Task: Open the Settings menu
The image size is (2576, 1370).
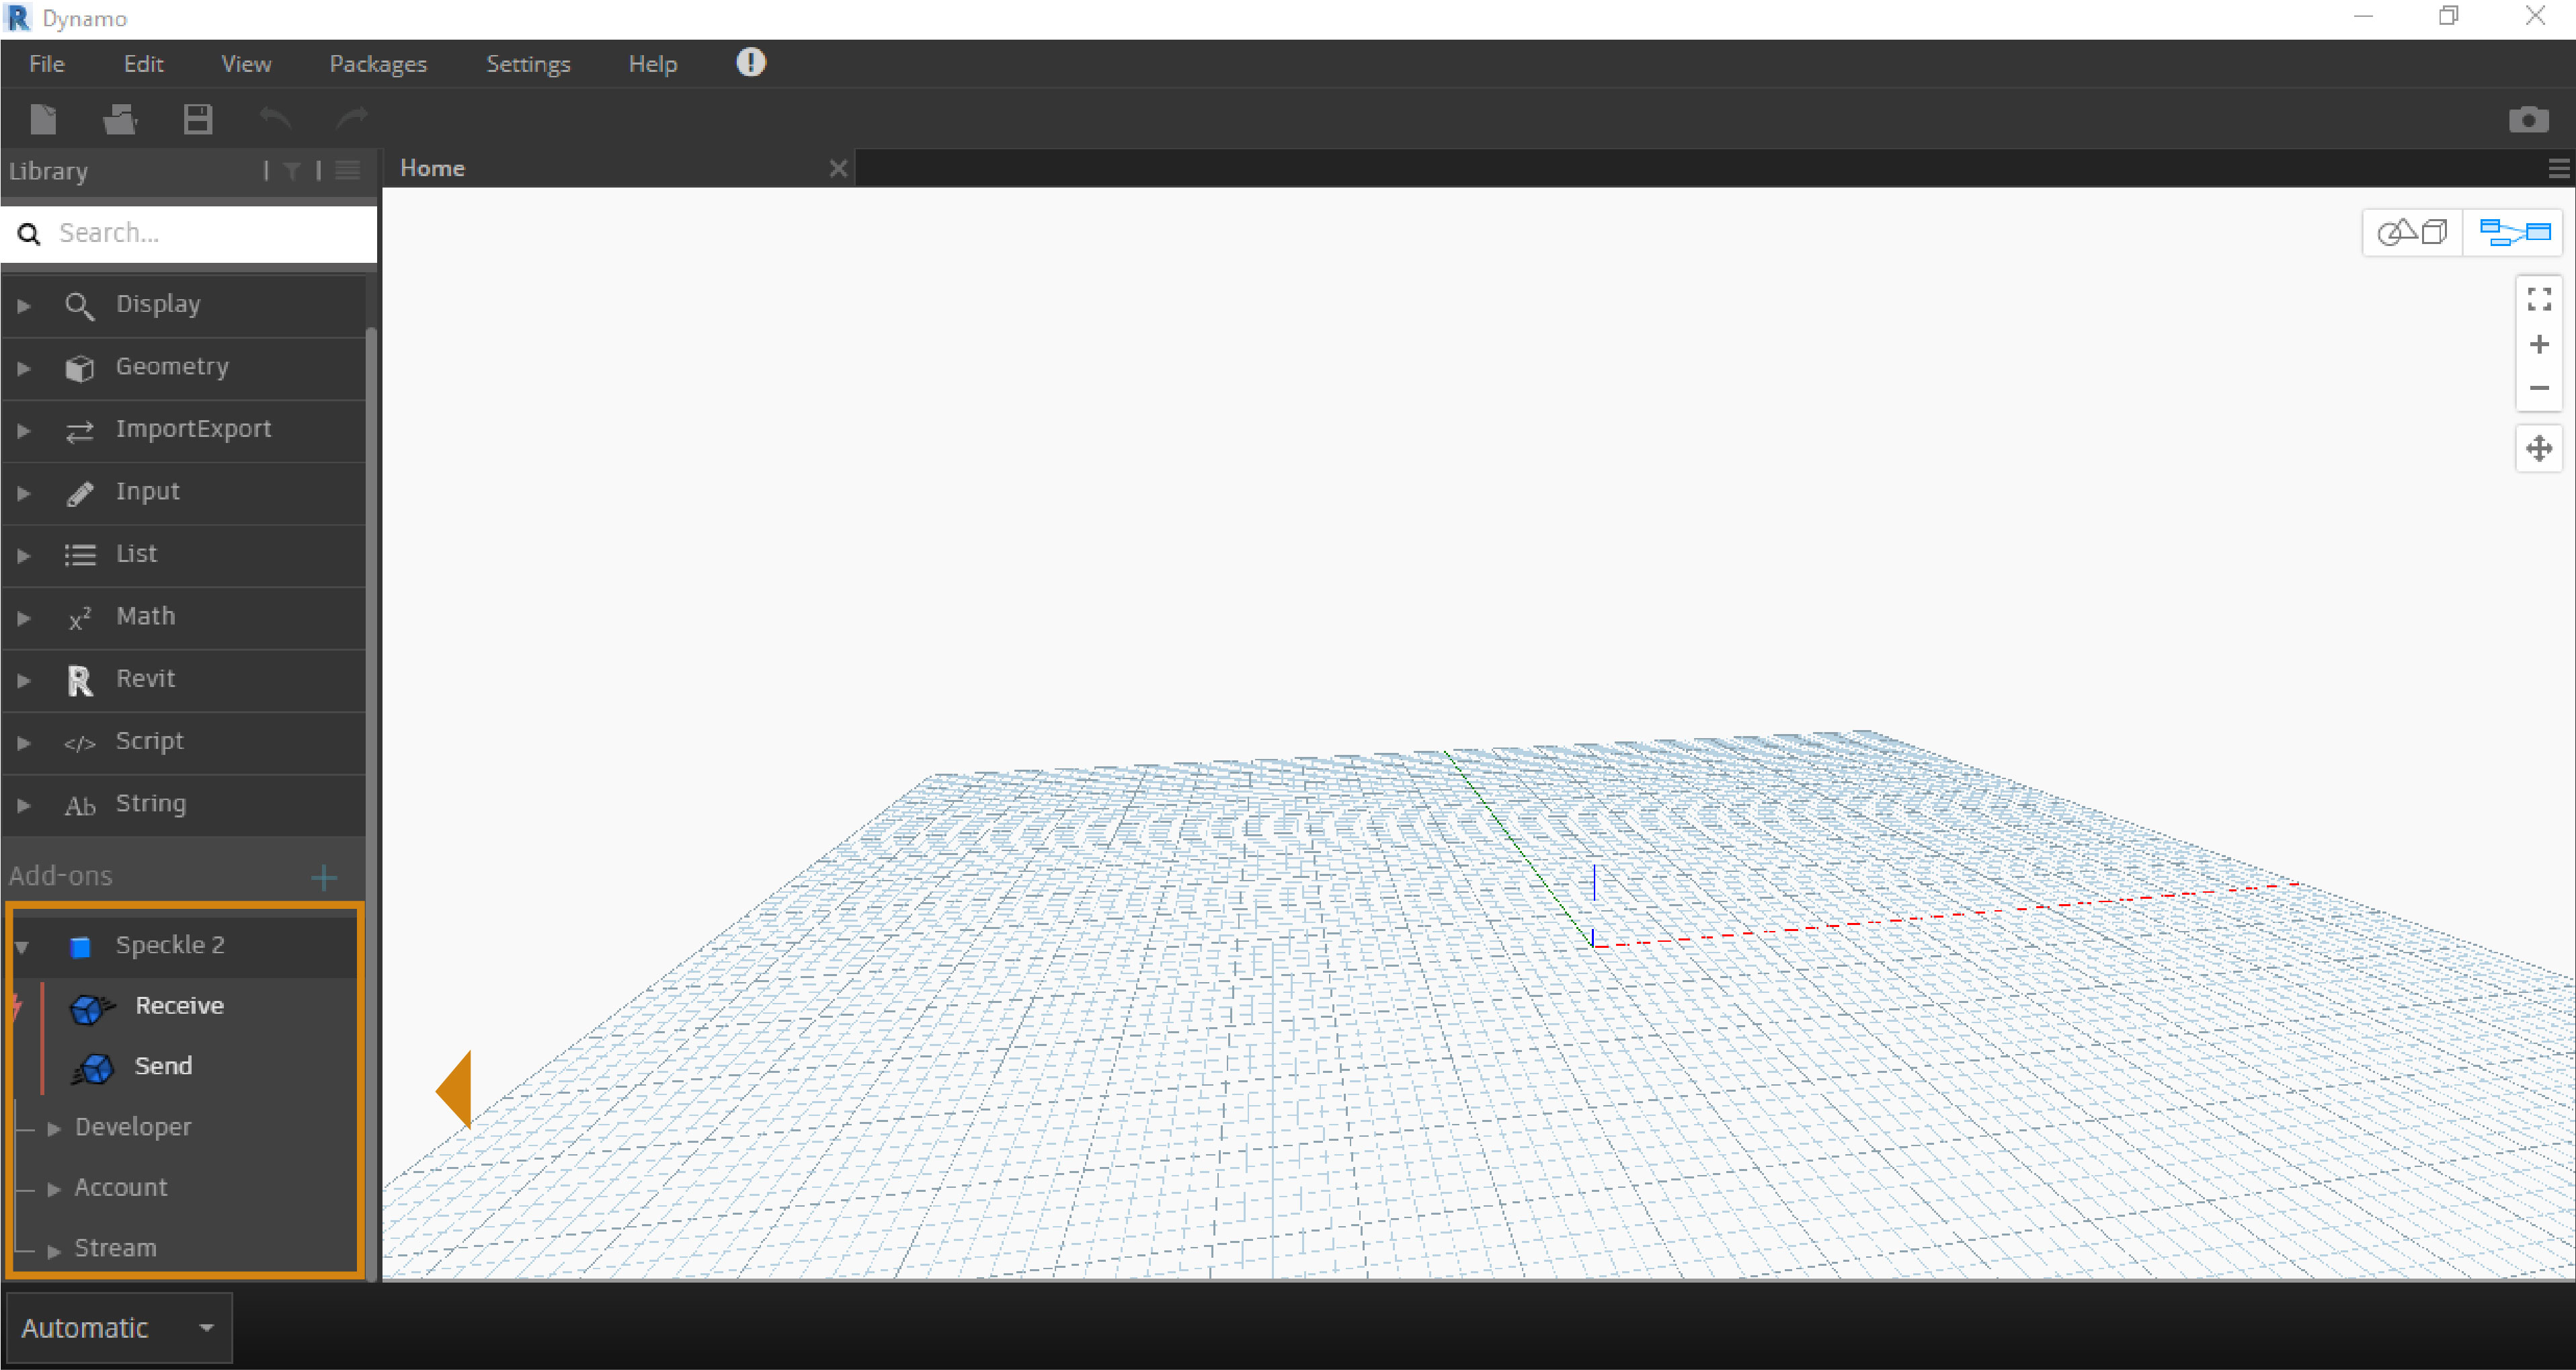Action: 530,63
